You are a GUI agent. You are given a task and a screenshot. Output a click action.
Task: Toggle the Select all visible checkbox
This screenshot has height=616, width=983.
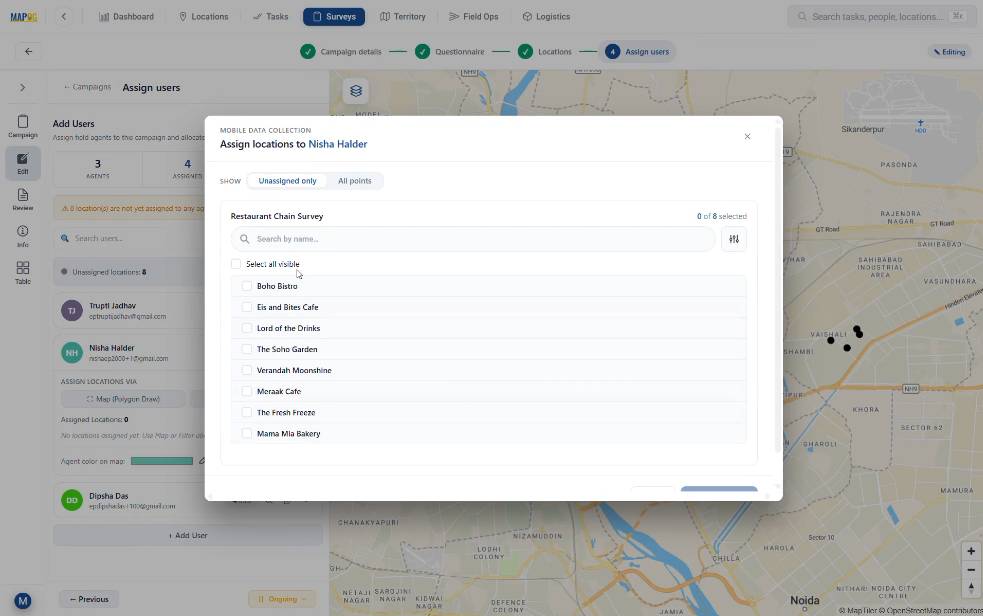236,264
